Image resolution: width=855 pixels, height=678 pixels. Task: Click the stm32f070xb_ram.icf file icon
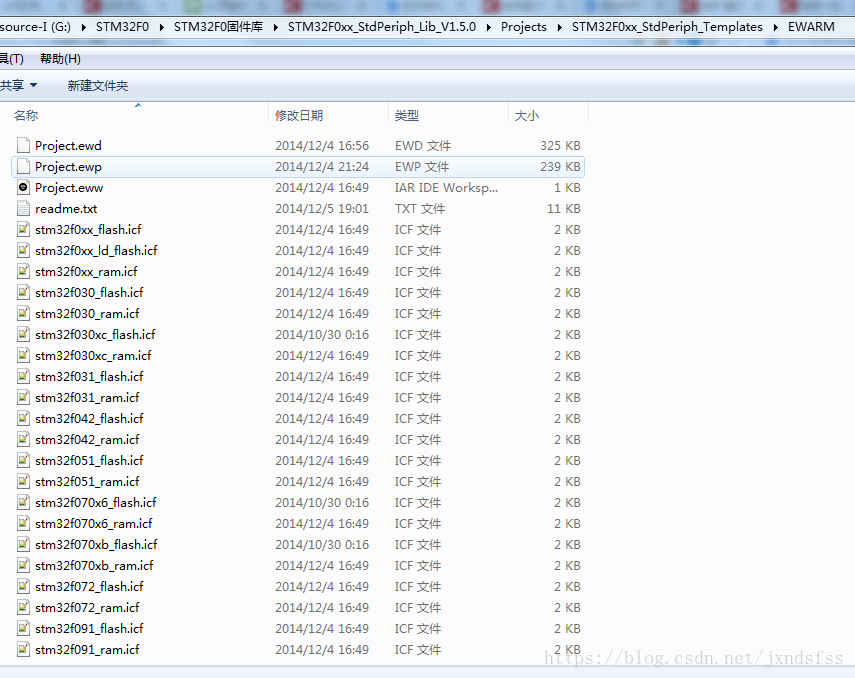(x=23, y=565)
